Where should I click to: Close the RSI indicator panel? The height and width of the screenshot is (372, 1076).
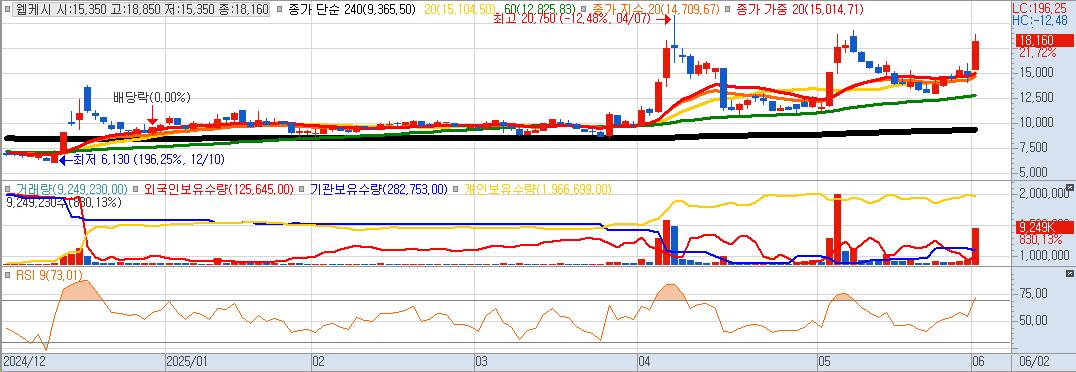pyautogui.click(x=1070, y=273)
